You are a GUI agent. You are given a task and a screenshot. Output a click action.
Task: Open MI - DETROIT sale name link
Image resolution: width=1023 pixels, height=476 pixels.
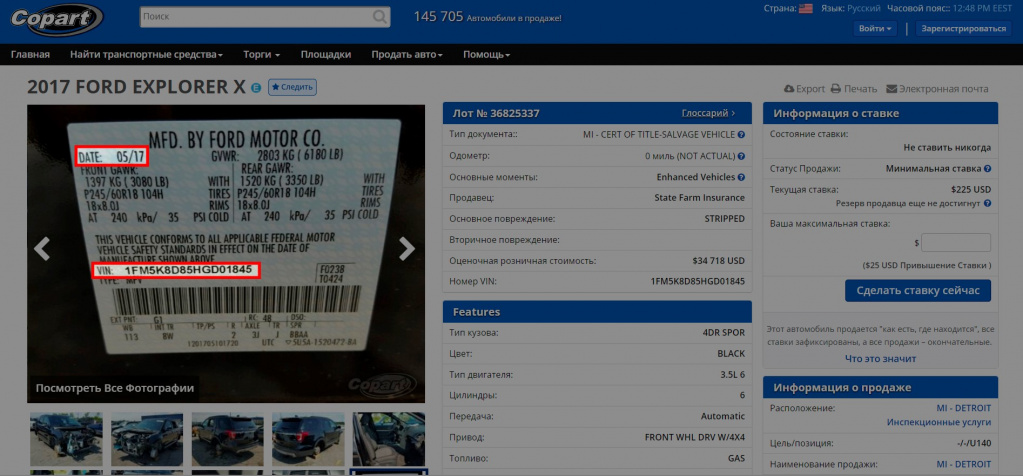(964, 464)
